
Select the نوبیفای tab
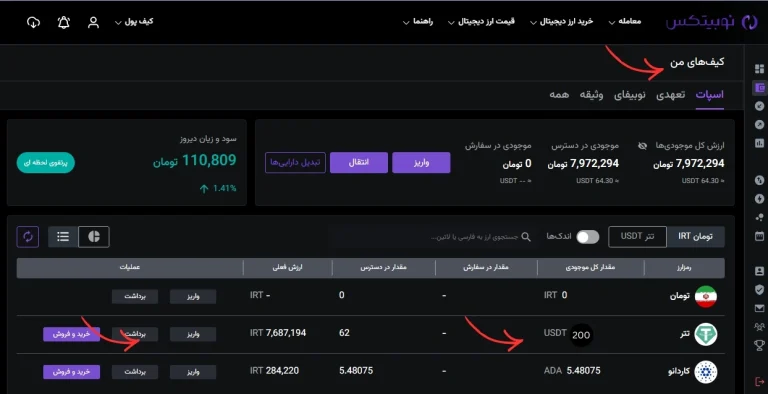tap(630, 95)
